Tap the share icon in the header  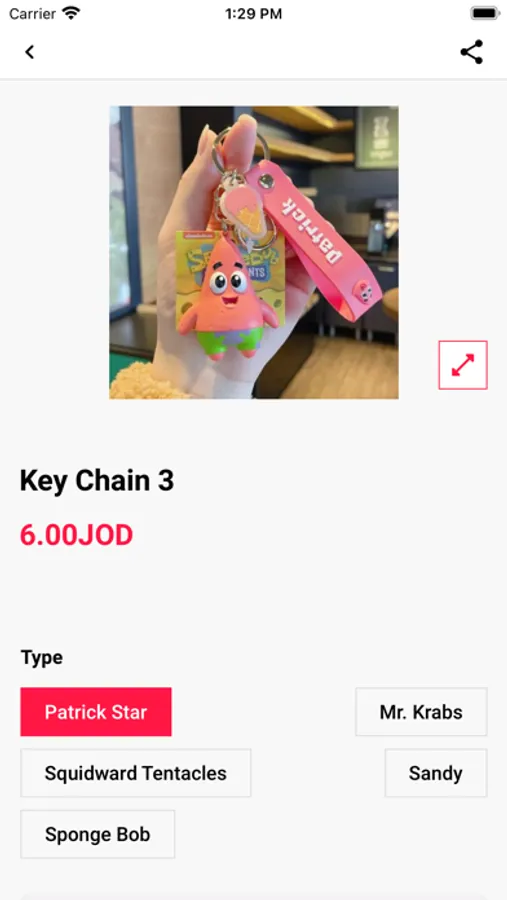coord(471,52)
